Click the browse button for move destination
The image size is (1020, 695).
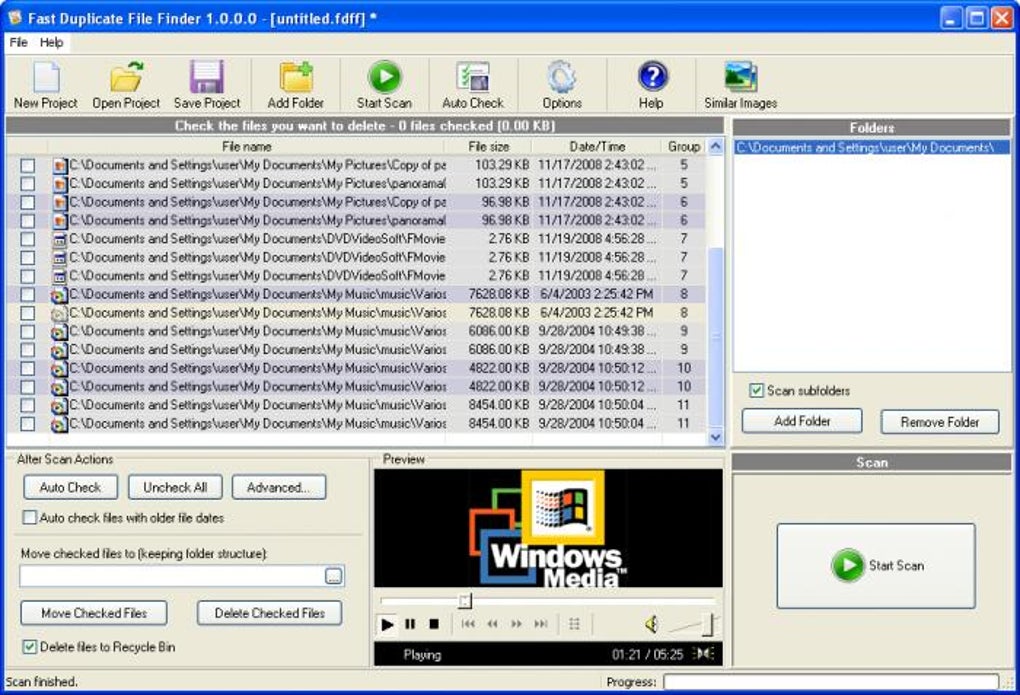click(x=333, y=576)
